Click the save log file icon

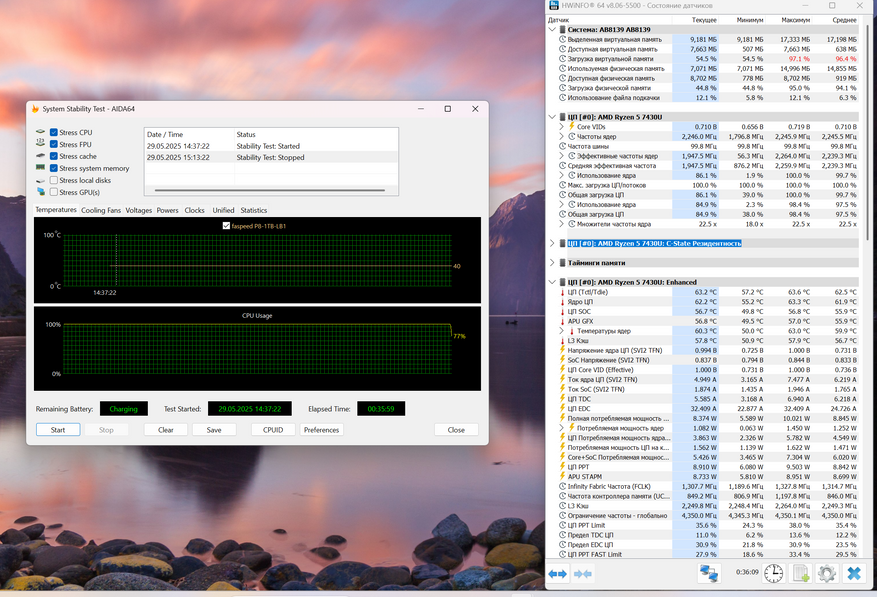click(801, 573)
